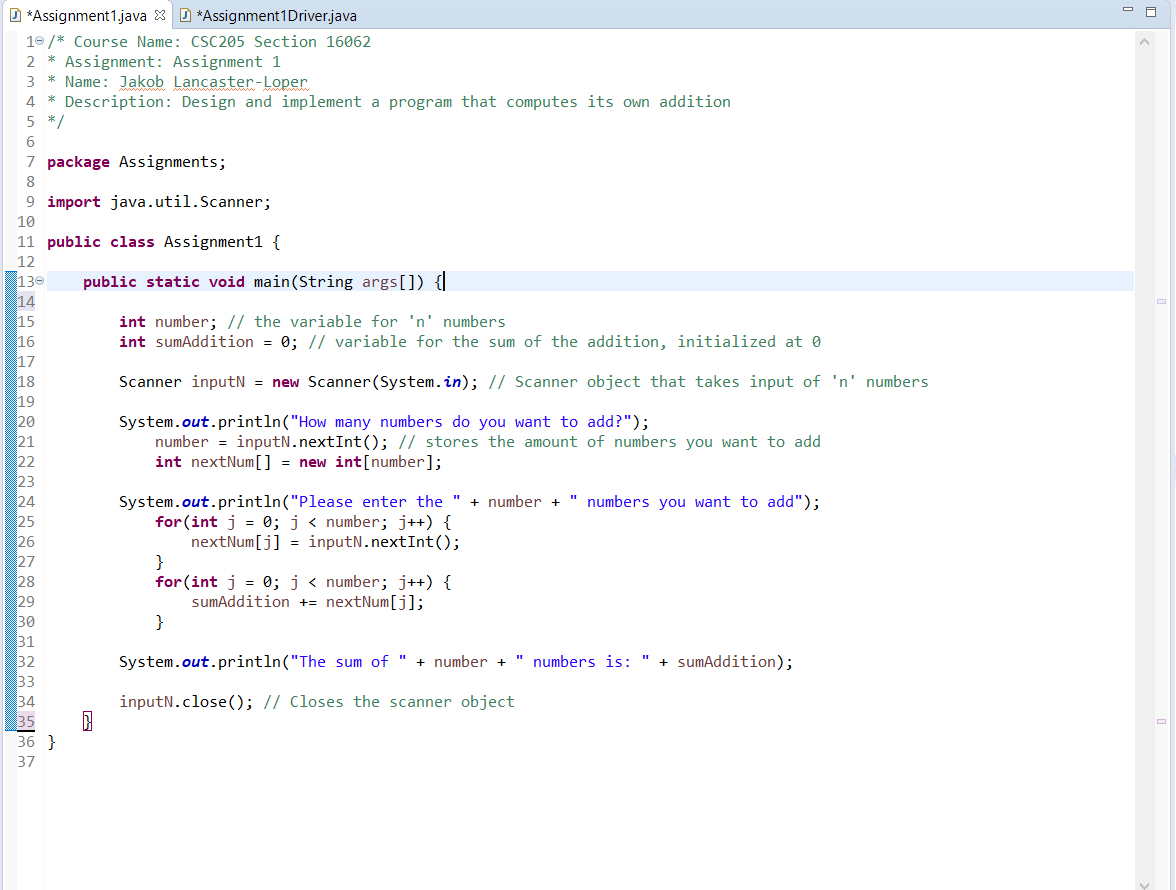Screen dimensions: 1176x890
Task: Collapse the main method fold marker
Action: pyautogui.click(x=37, y=281)
